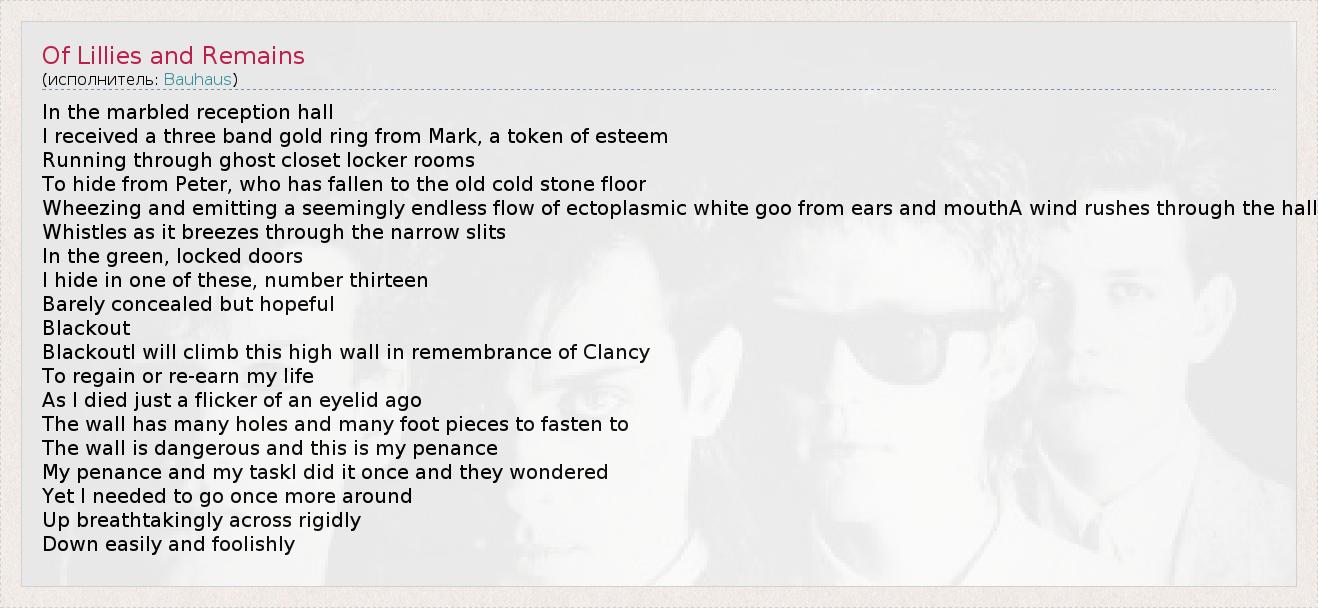Click the line mentioning number thirteen
The image size is (1318, 608).
click(x=235, y=280)
